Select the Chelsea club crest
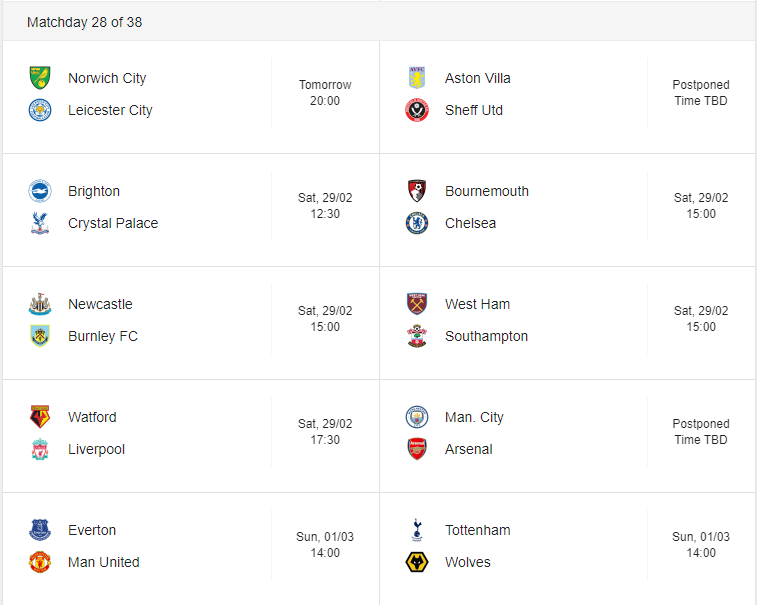 [417, 223]
